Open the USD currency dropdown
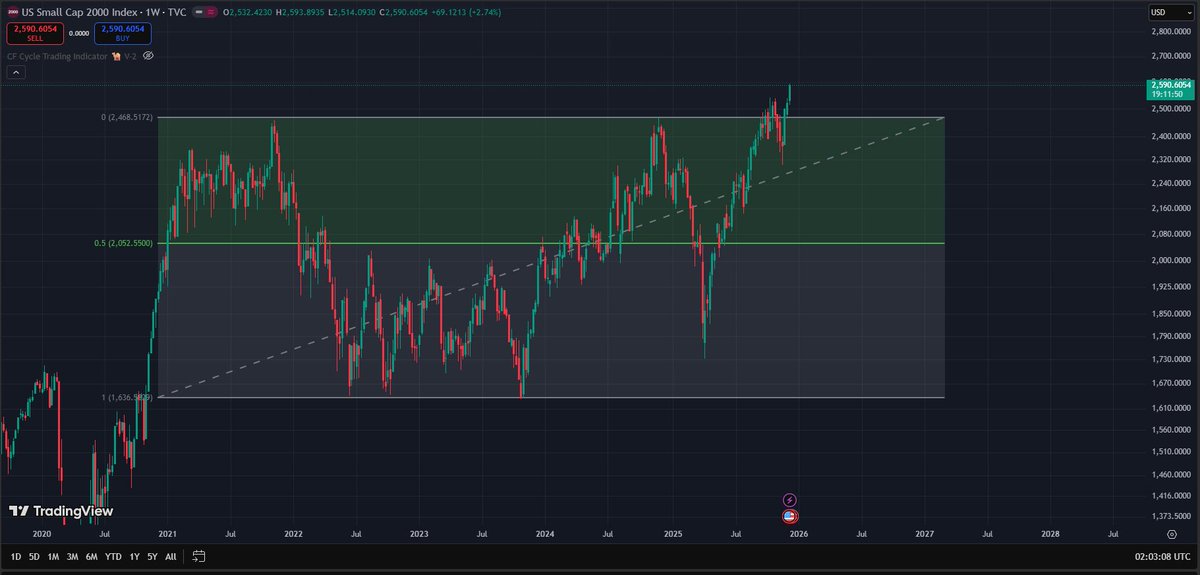 [x=1169, y=12]
